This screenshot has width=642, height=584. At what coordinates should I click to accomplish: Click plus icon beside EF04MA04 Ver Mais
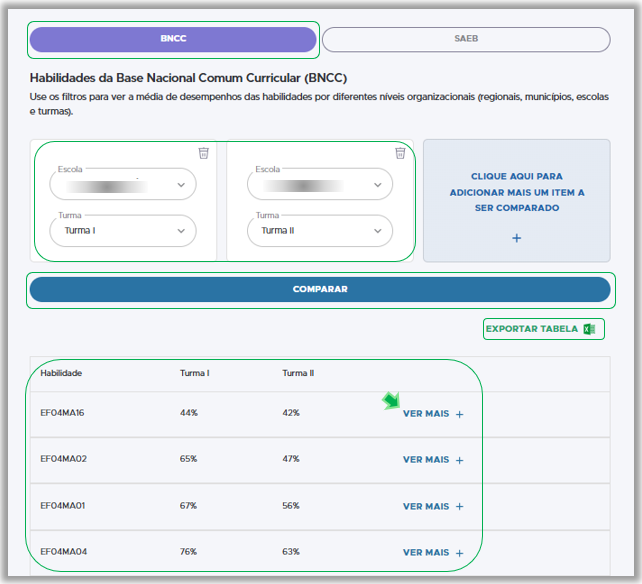coord(459,553)
